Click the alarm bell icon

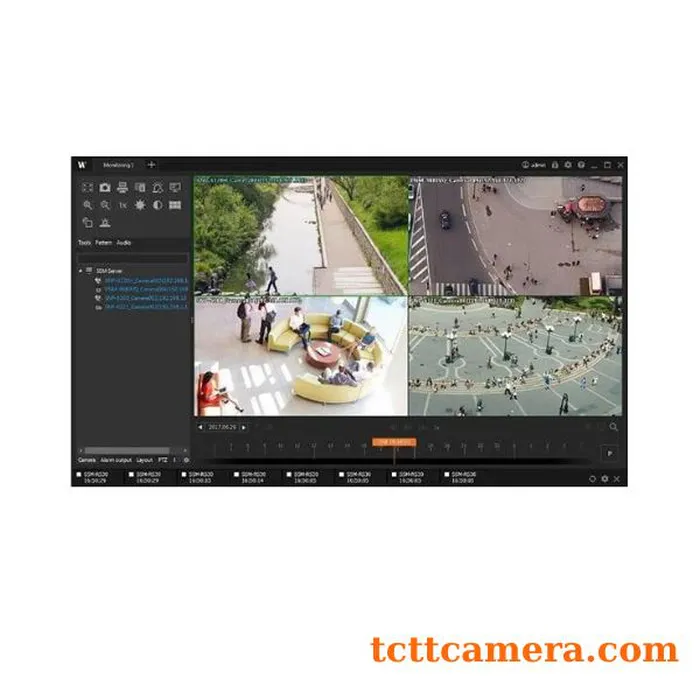157,187
